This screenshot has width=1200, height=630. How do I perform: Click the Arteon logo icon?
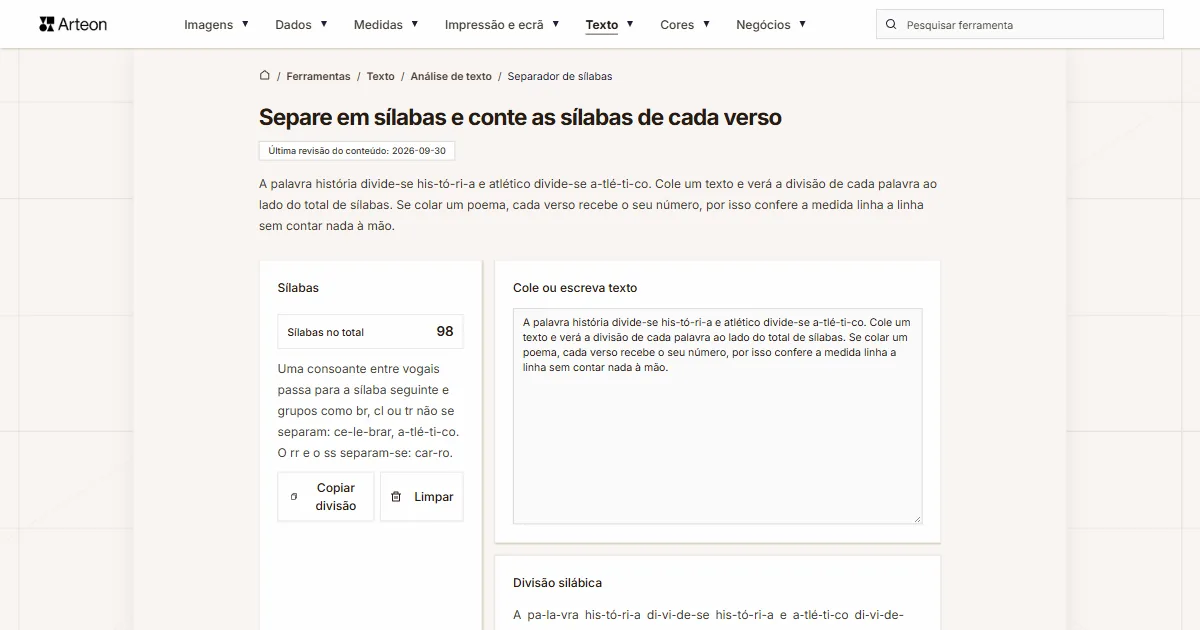tap(47, 24)
